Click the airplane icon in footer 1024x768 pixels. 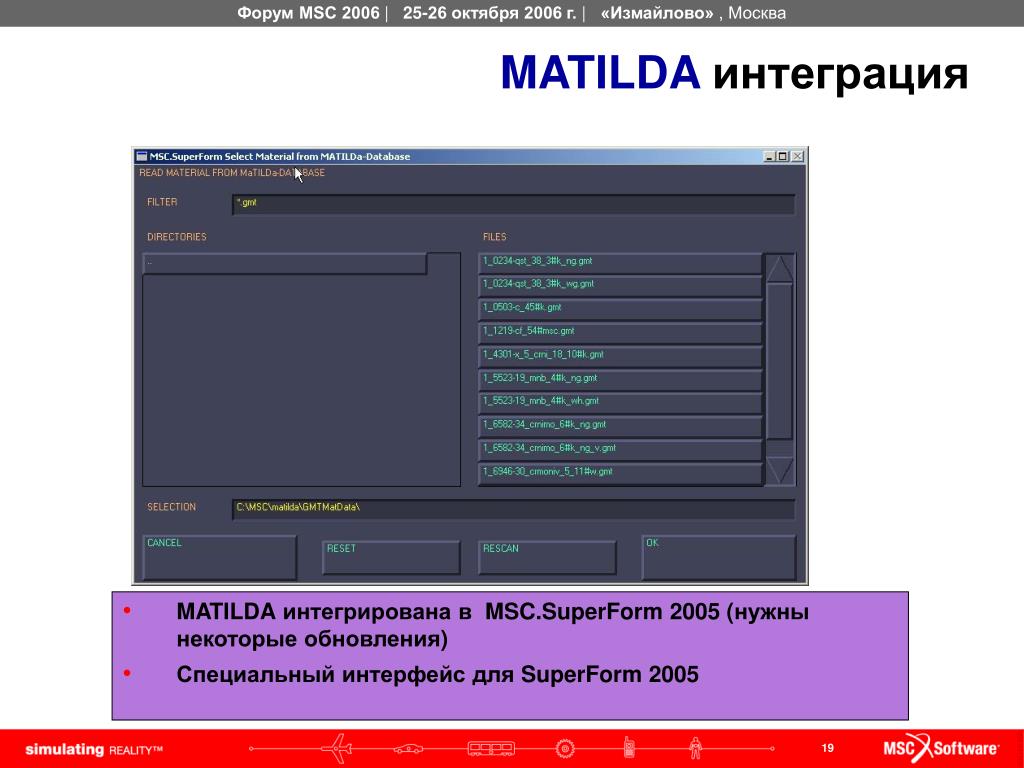click(x=338, y=748)
